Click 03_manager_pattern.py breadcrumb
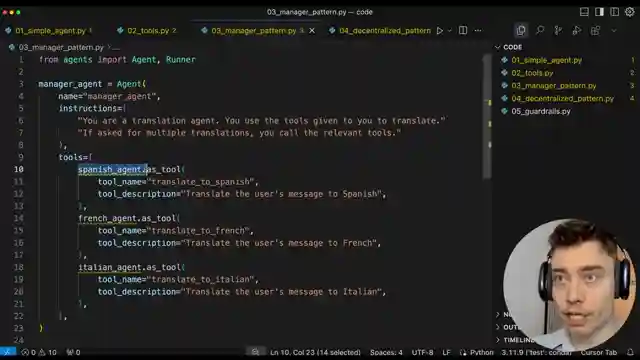This screenshot has width=640, height=360. [x=61, y=47]
